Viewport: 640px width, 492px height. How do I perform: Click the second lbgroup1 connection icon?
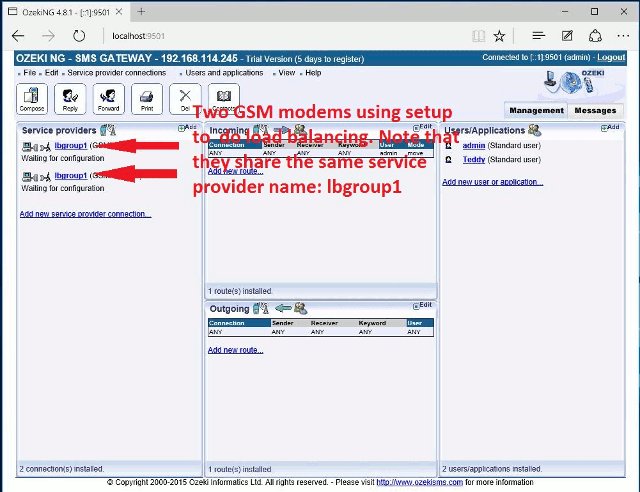(36, 176)
